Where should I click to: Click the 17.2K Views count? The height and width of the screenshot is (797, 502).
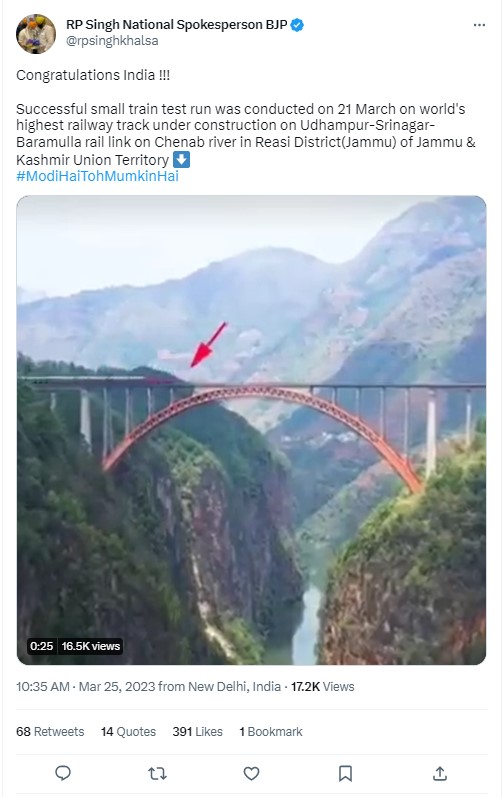tap(323, 687)
